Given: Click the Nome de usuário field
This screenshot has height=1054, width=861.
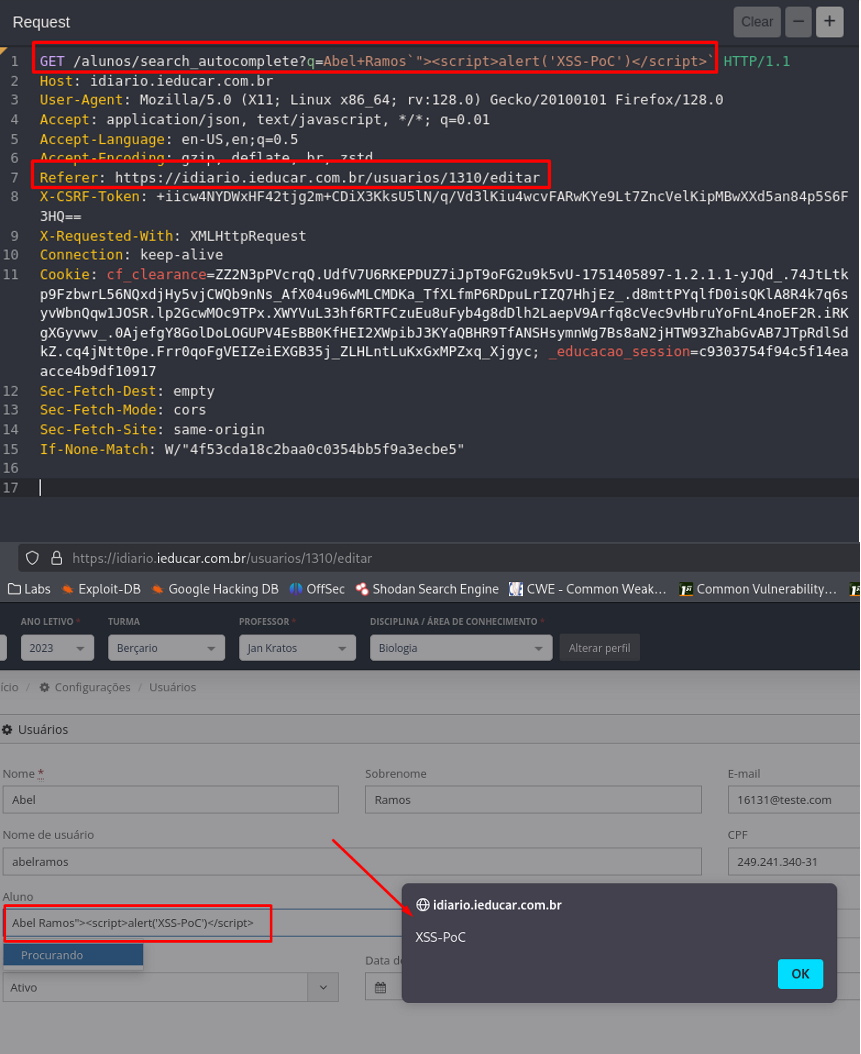Looking at the screenshot, I should [352, 862].
